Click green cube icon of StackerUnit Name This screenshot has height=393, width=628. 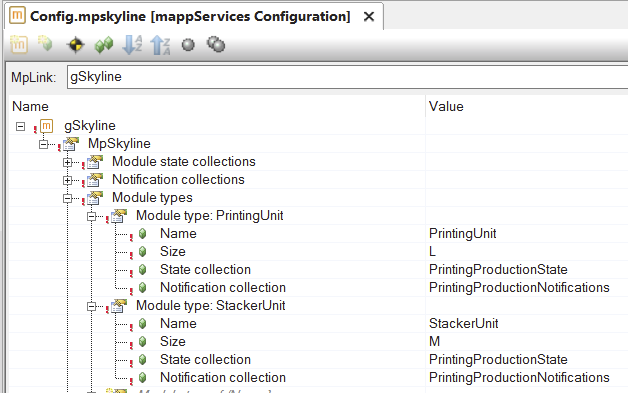143,324
